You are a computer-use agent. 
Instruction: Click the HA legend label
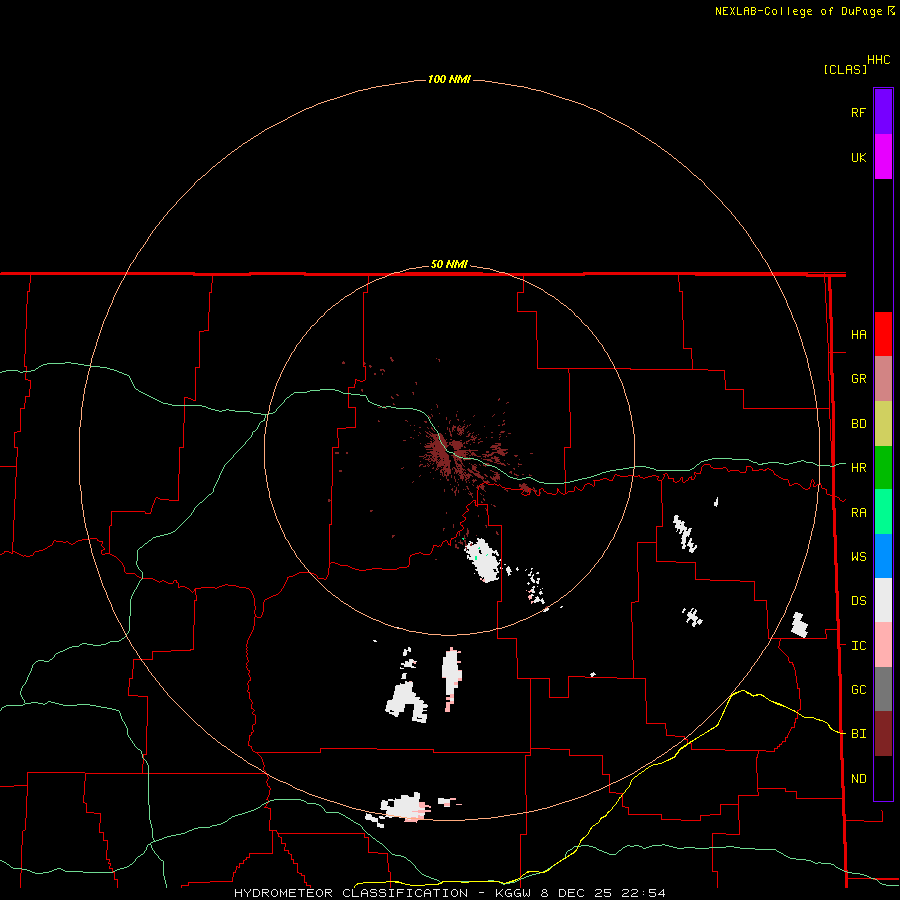(x=858, y=335)
